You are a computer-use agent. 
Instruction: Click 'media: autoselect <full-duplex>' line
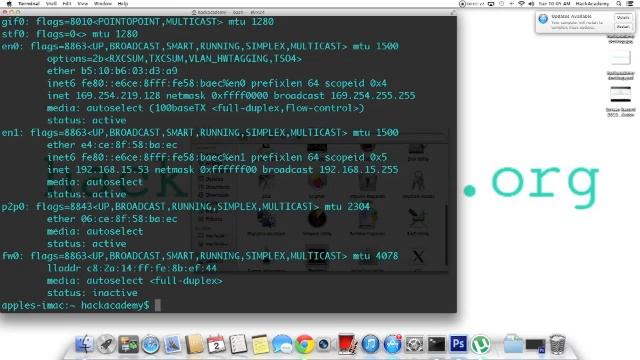pyautogui.click(x=135, y=281)
